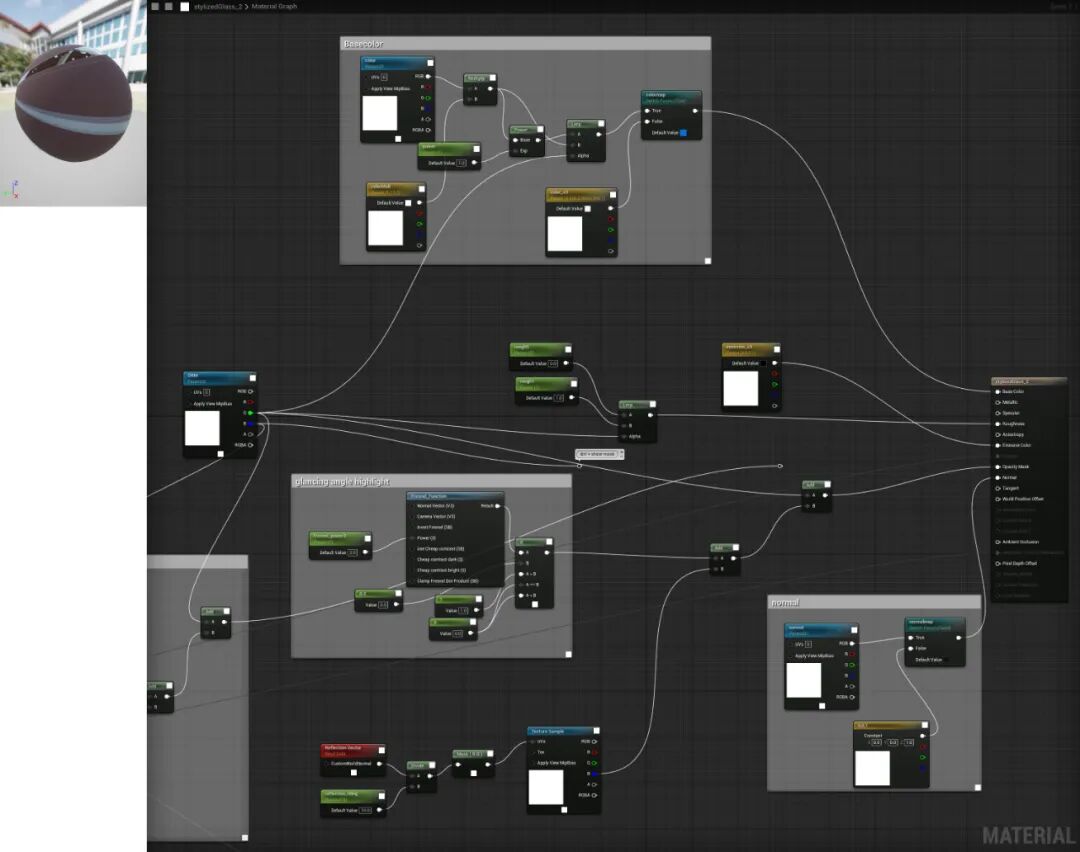Click the Emissive Color pin on material output
1080x852 pixels.
(x=997, y=446)
